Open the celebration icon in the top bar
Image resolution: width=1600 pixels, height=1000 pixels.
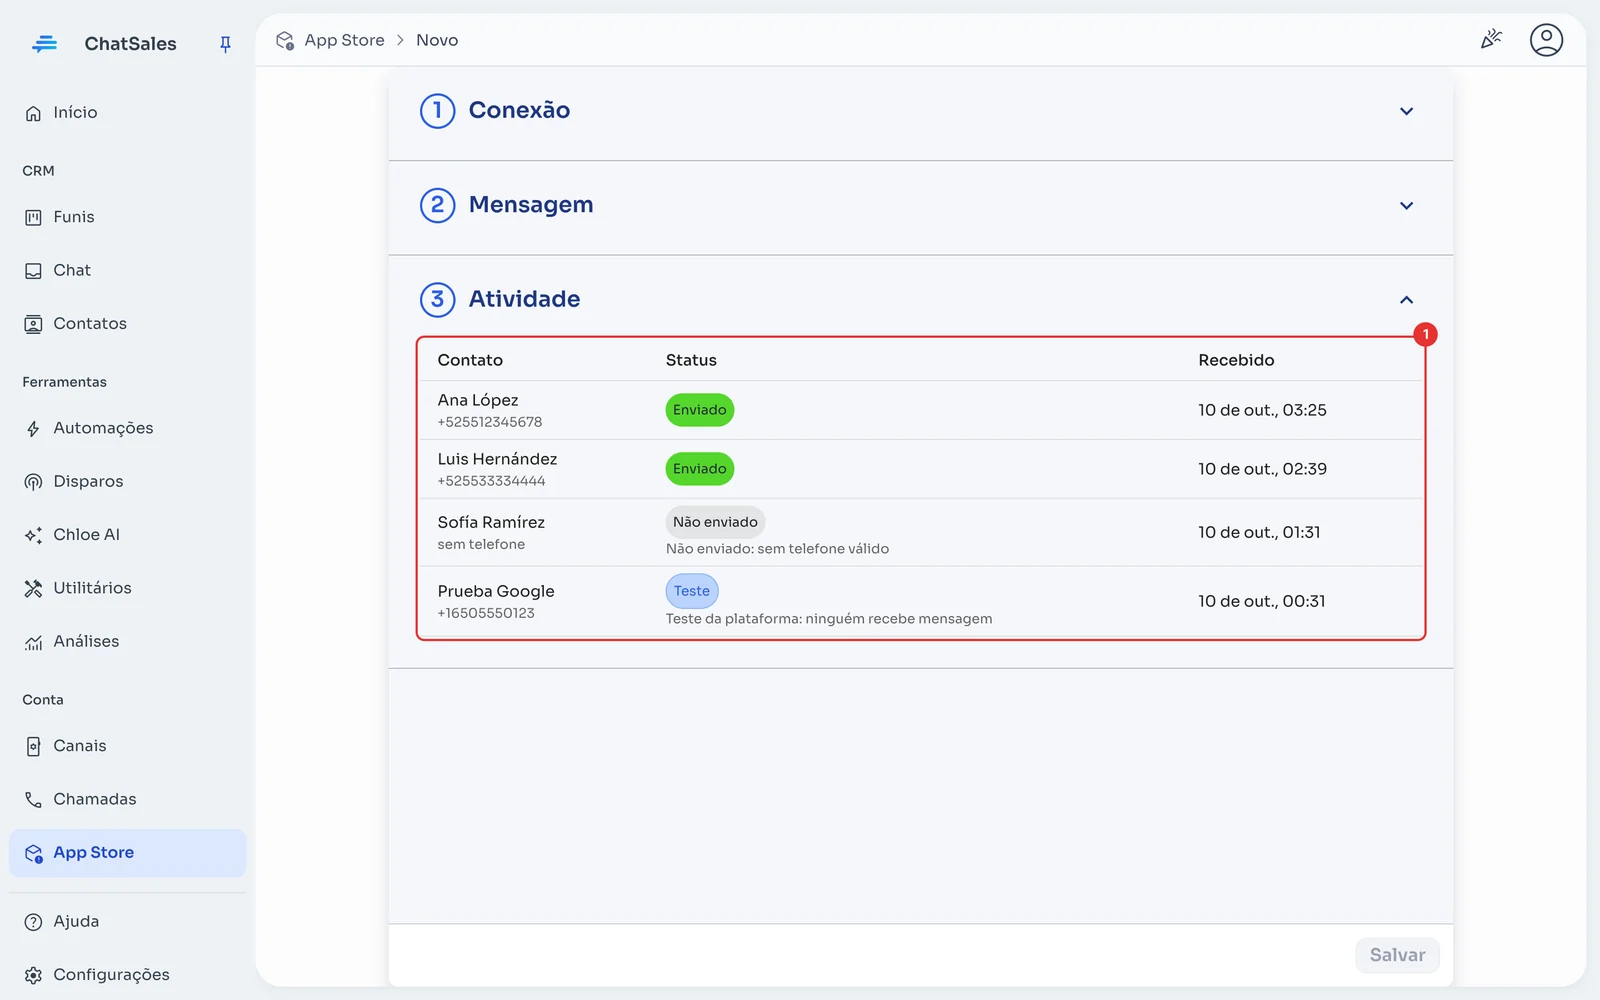pyautogui.click(x=1491, y=40)
